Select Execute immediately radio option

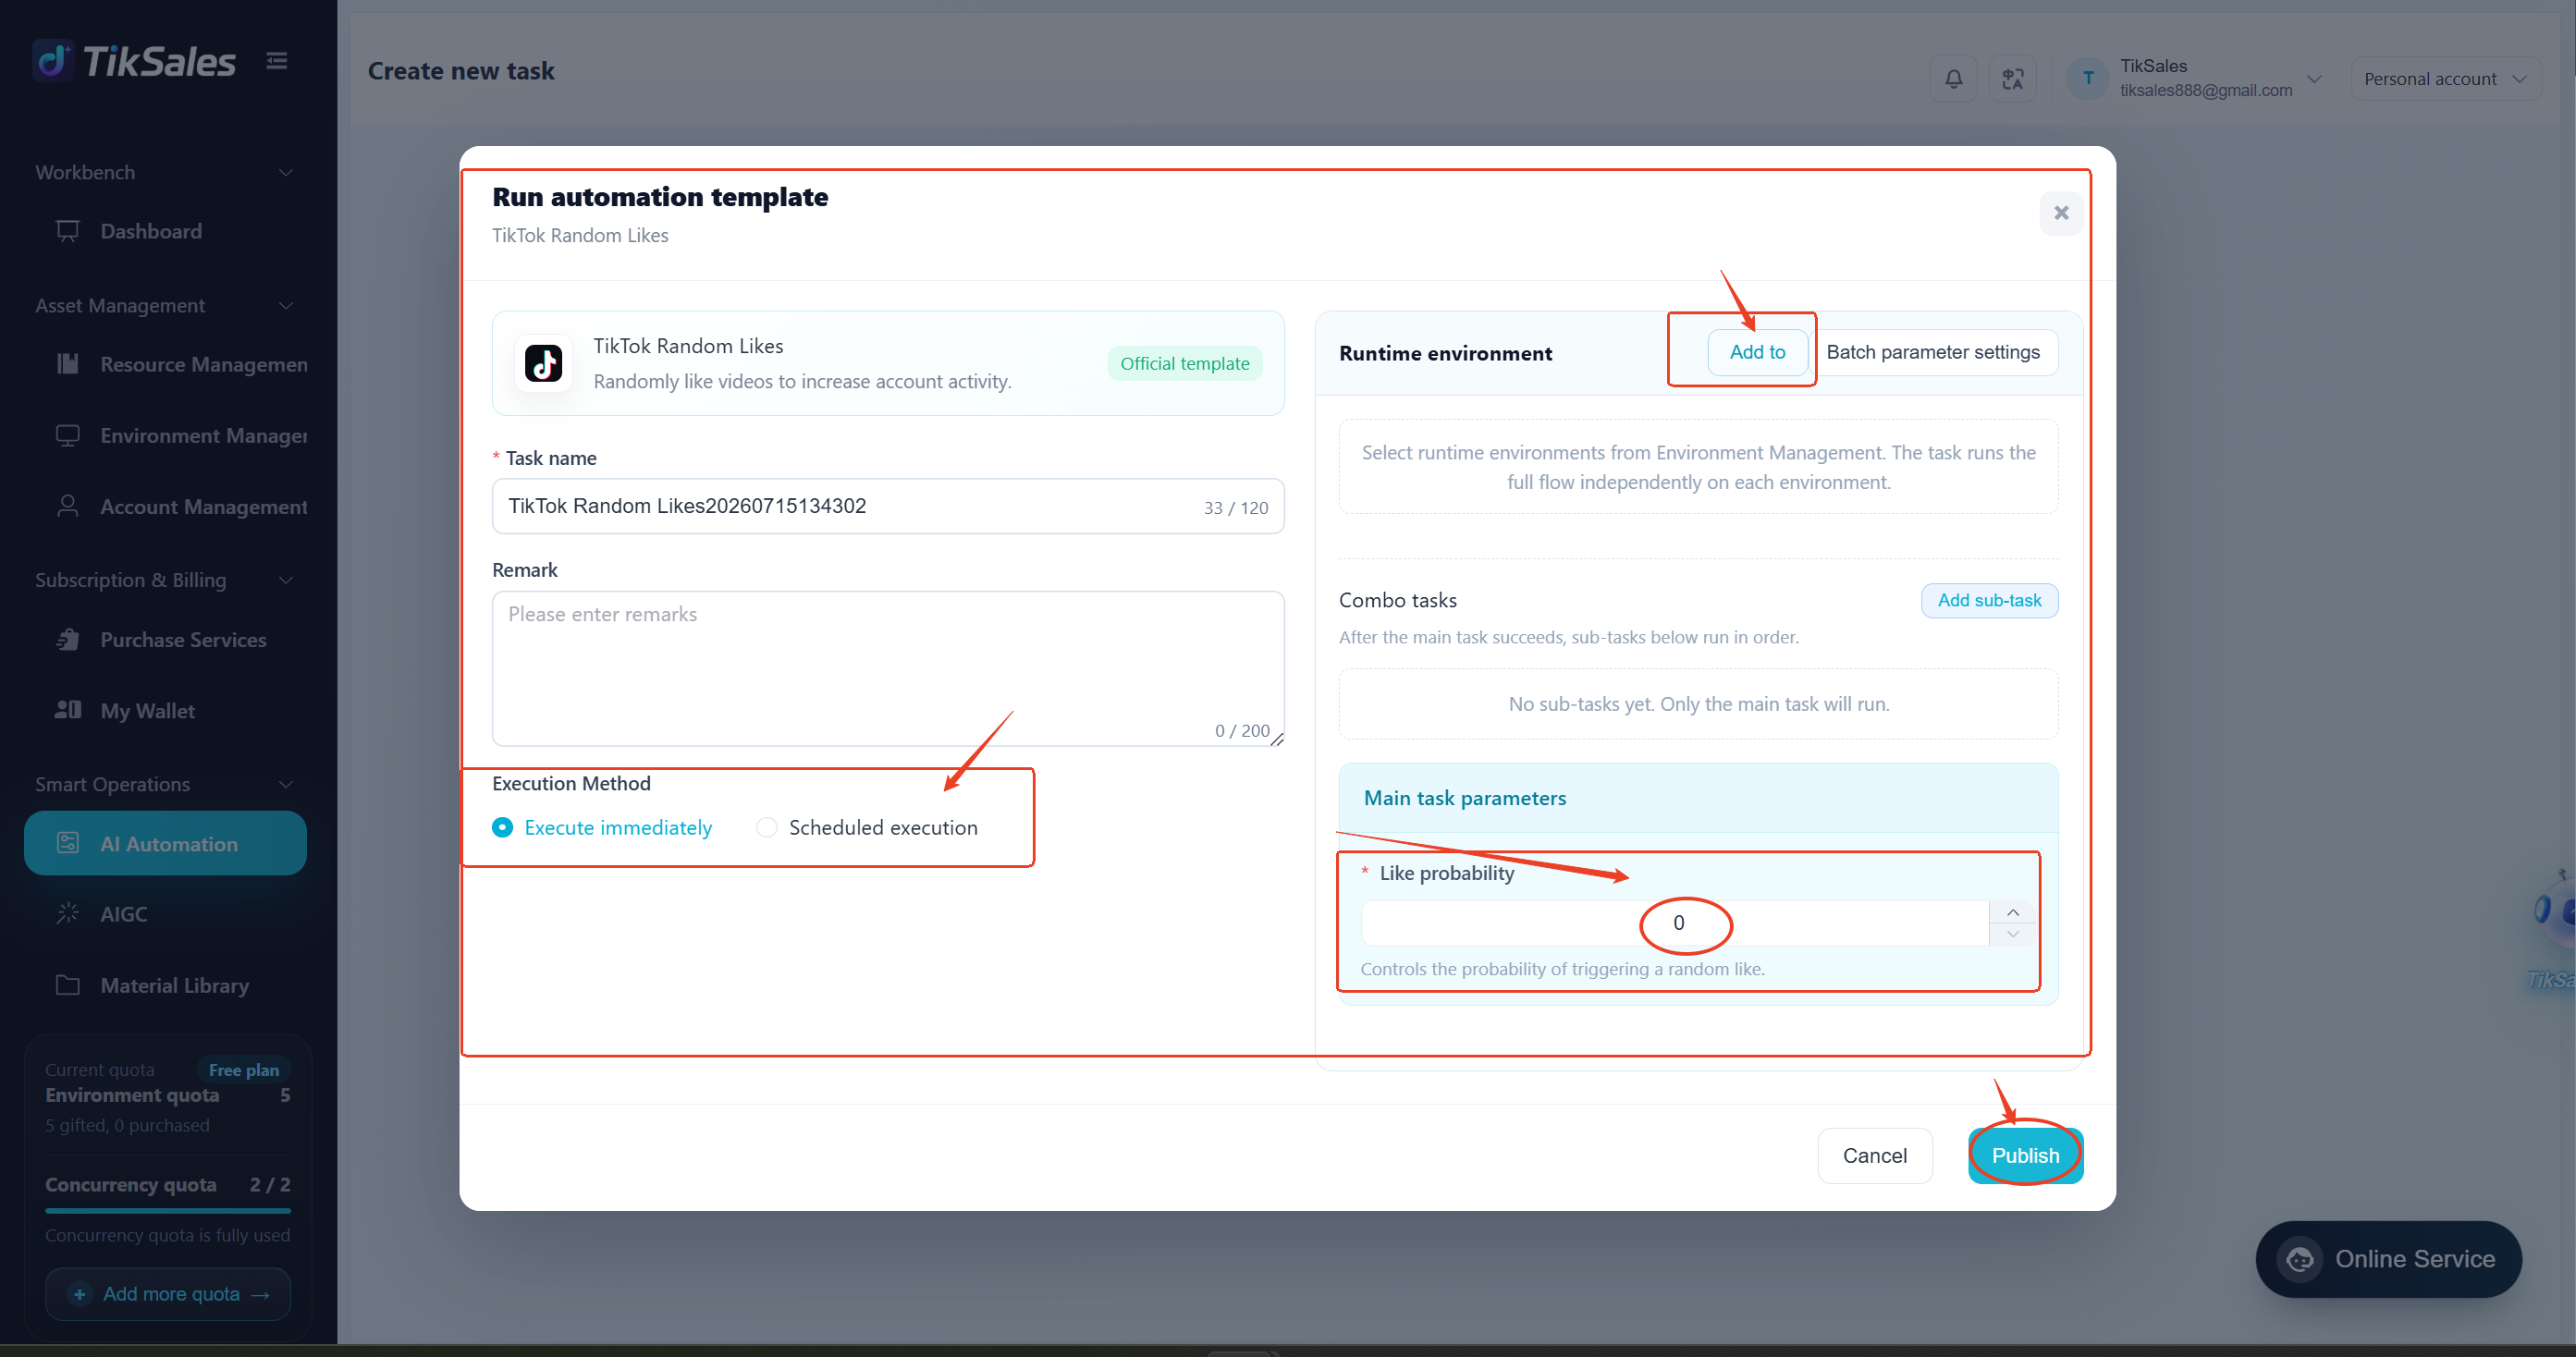click(602, 827)
